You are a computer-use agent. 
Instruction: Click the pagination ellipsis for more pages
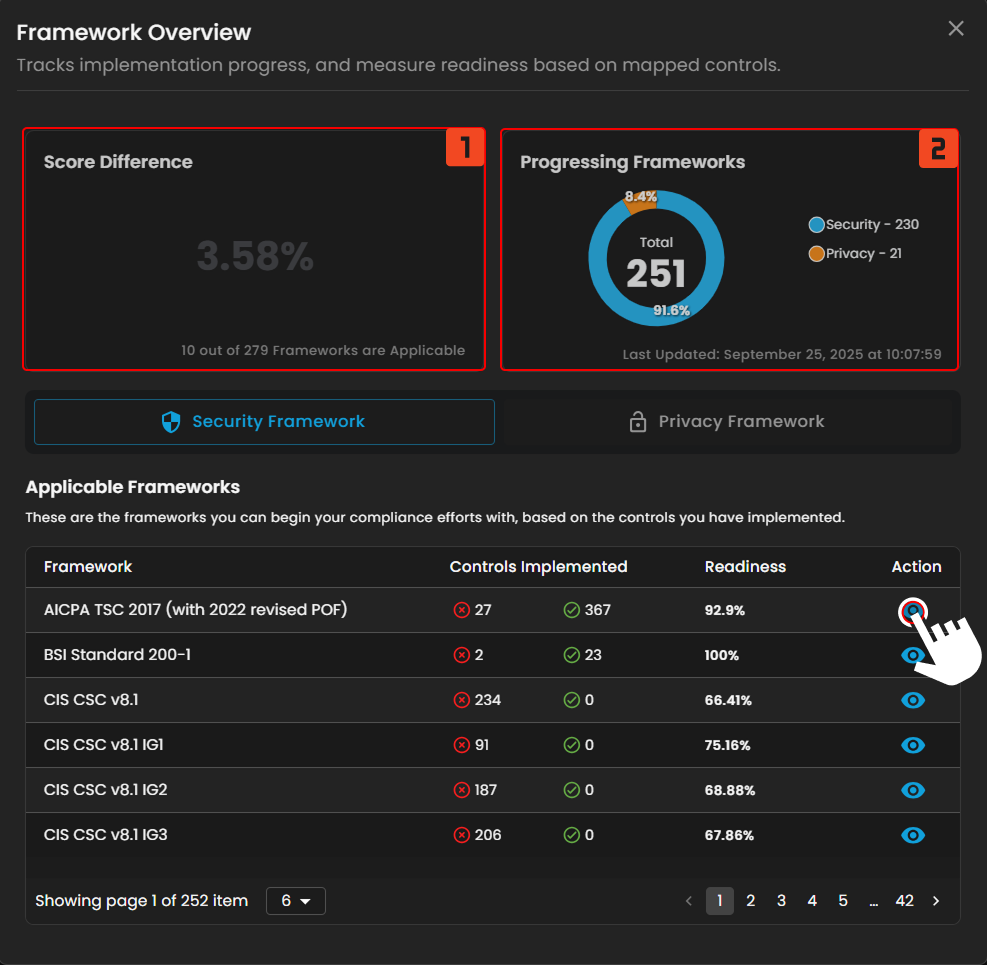[x=874, y=901]
